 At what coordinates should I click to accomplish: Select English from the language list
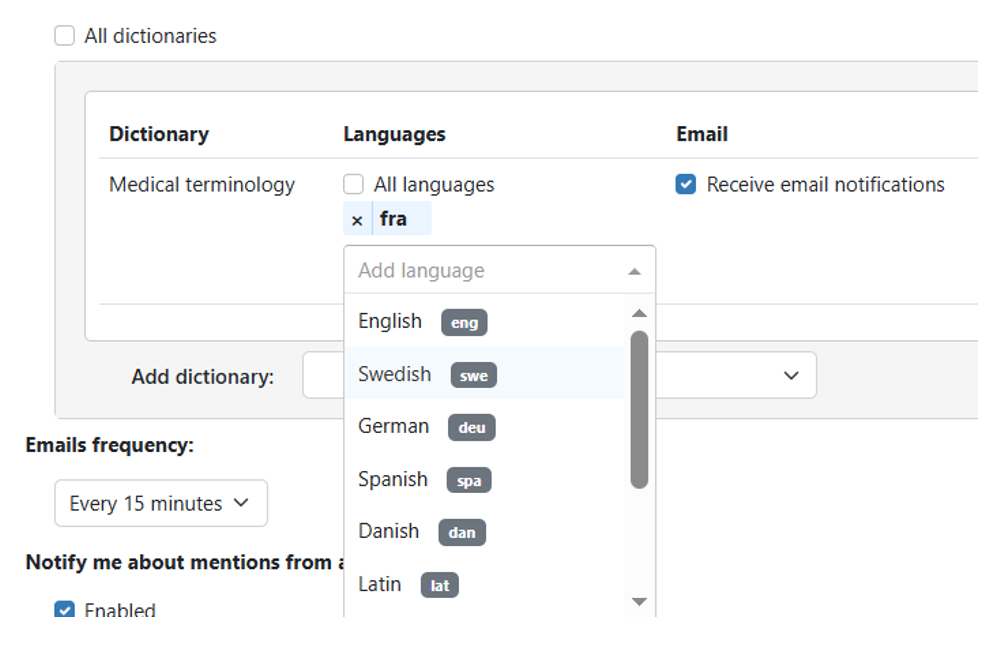pos(484,321)
